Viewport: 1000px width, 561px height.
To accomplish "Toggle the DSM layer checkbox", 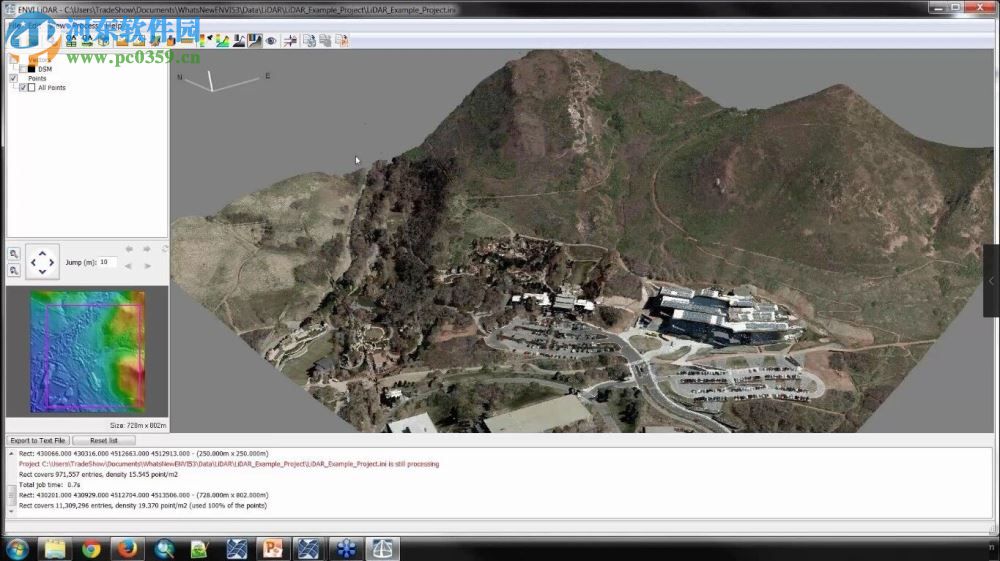I will (x=23, y=69).
